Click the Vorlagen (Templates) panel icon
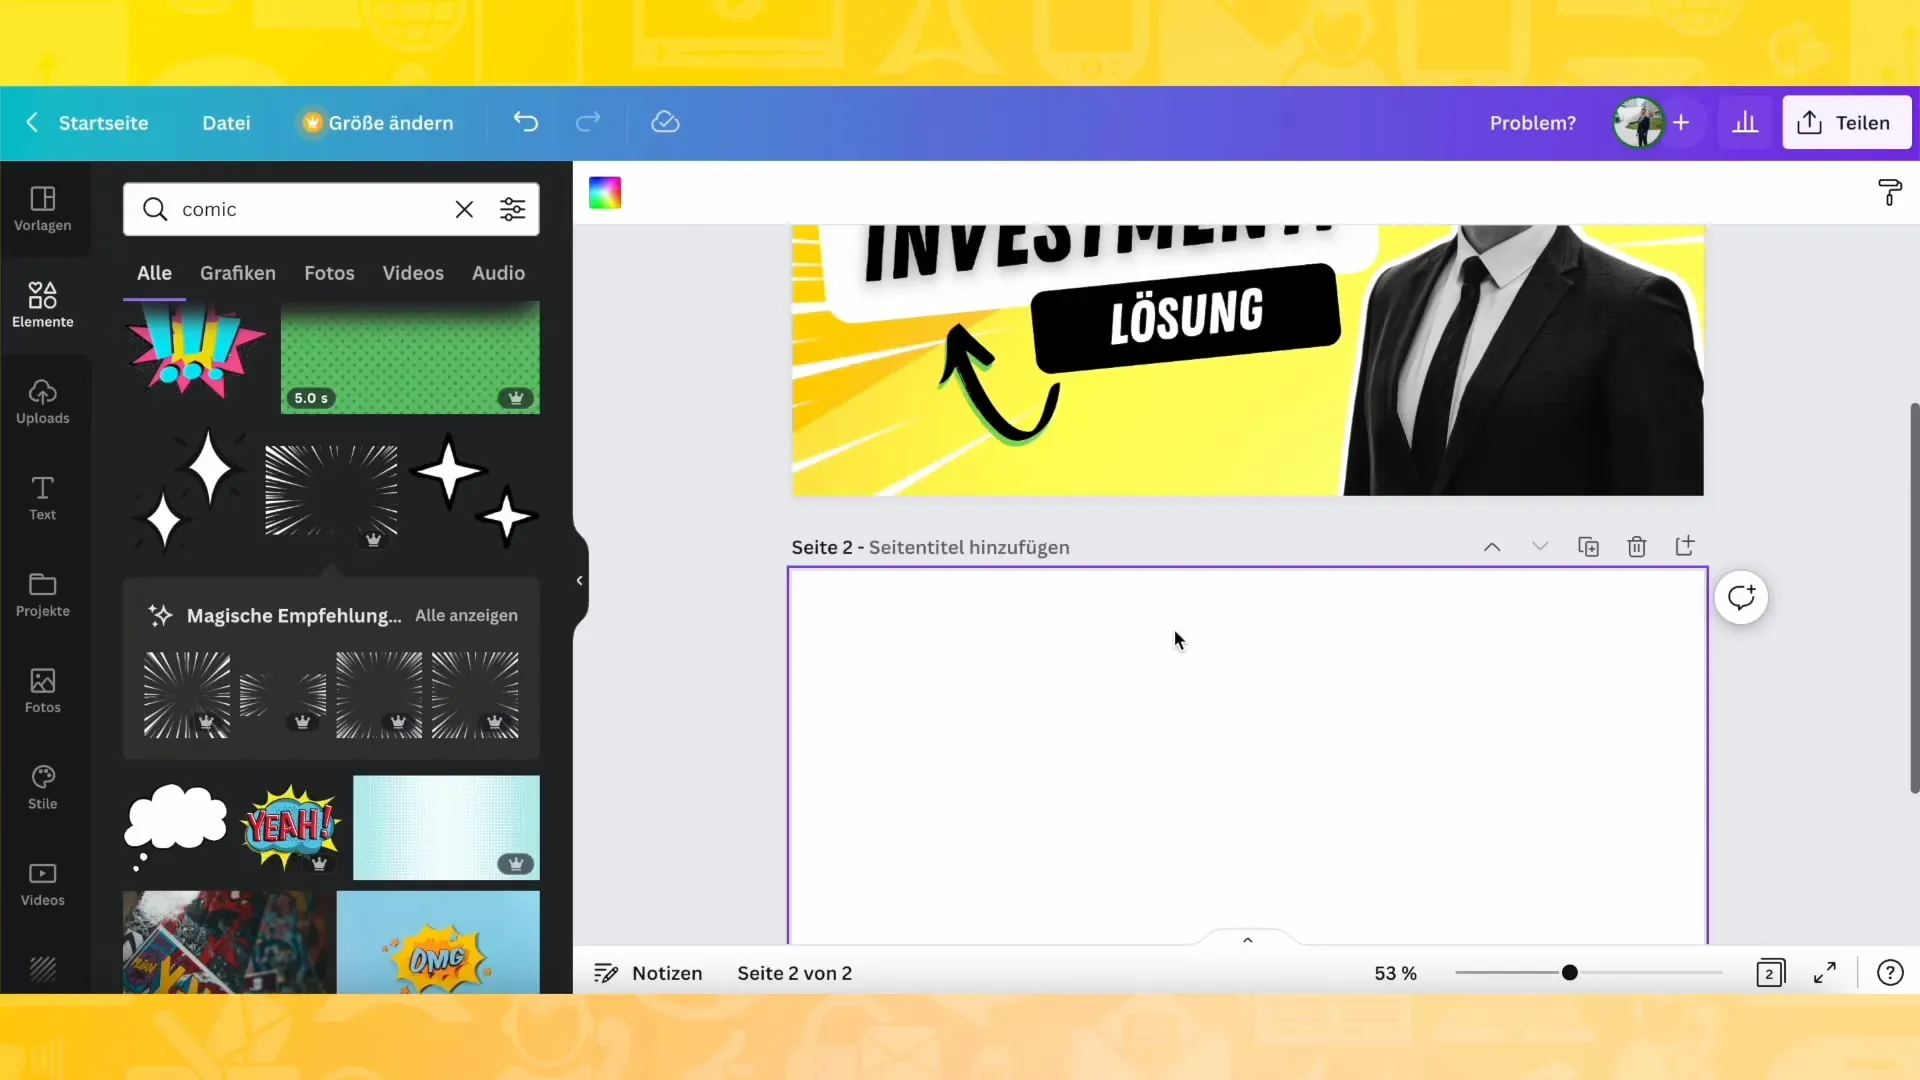 tap(42, 206)
